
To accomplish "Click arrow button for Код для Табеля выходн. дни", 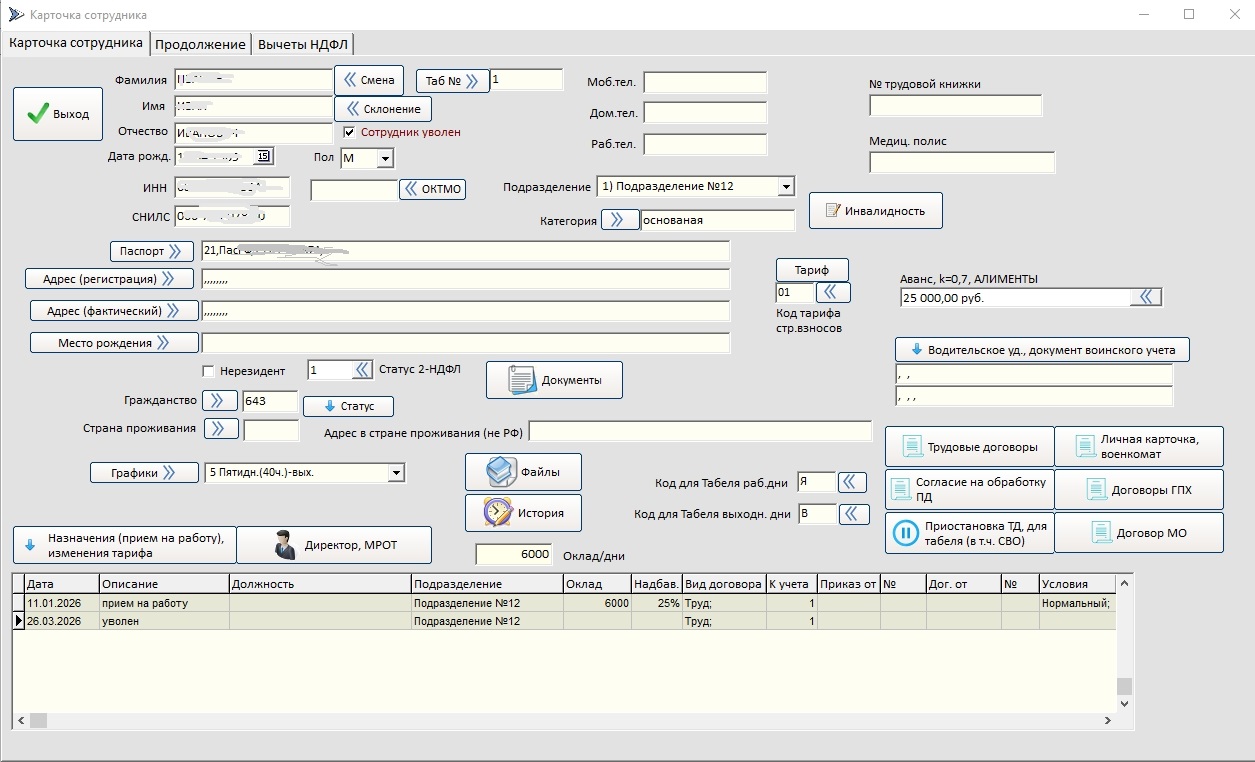I will (852, 514).
